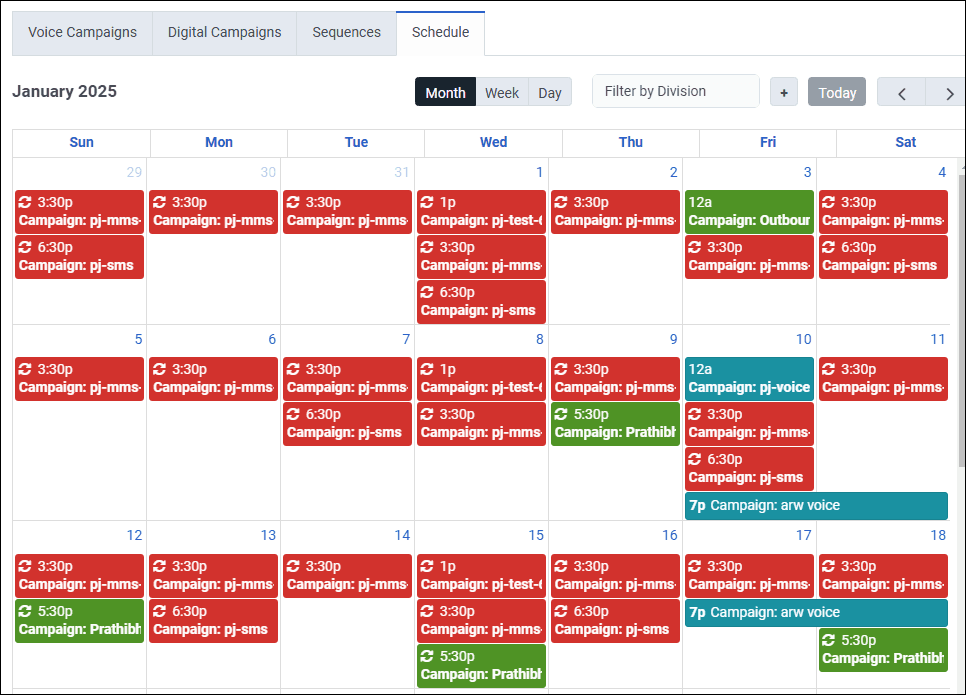
Task: Switch to Week view
Action: coord(501,92)
